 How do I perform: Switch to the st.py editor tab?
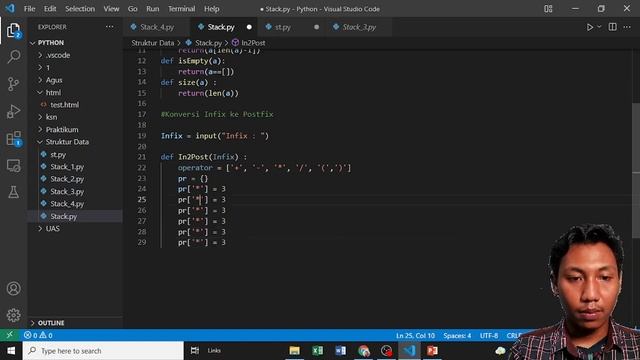click(282, 27)
